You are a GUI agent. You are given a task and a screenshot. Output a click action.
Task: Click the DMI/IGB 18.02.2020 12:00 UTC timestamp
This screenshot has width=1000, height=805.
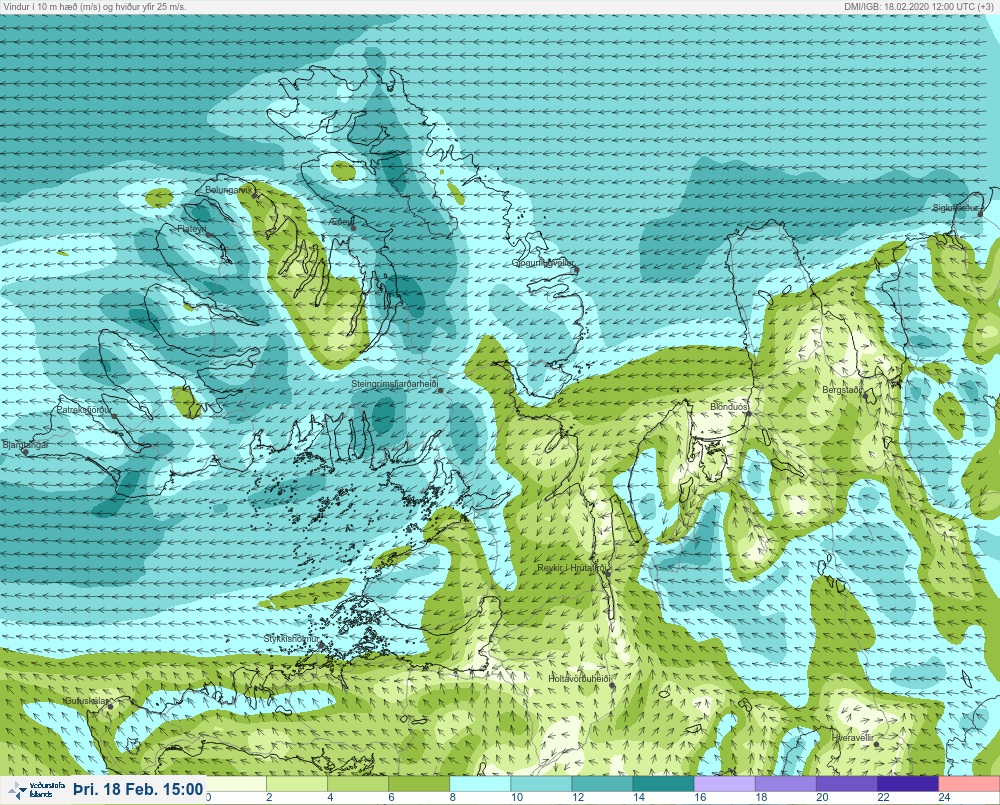pos(918,6)
